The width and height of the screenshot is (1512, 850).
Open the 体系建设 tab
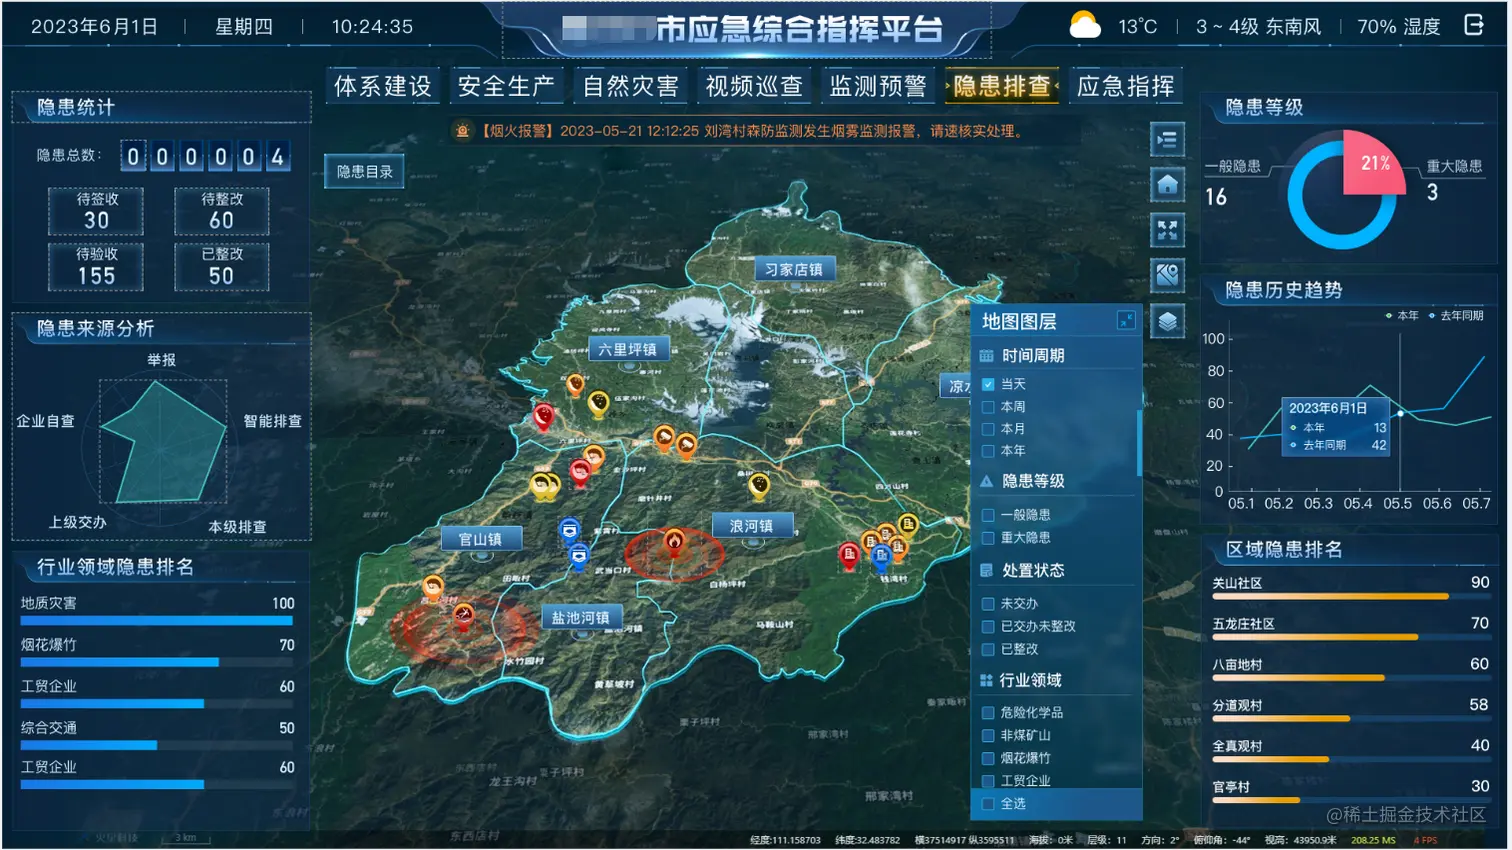tap(383, 87)
